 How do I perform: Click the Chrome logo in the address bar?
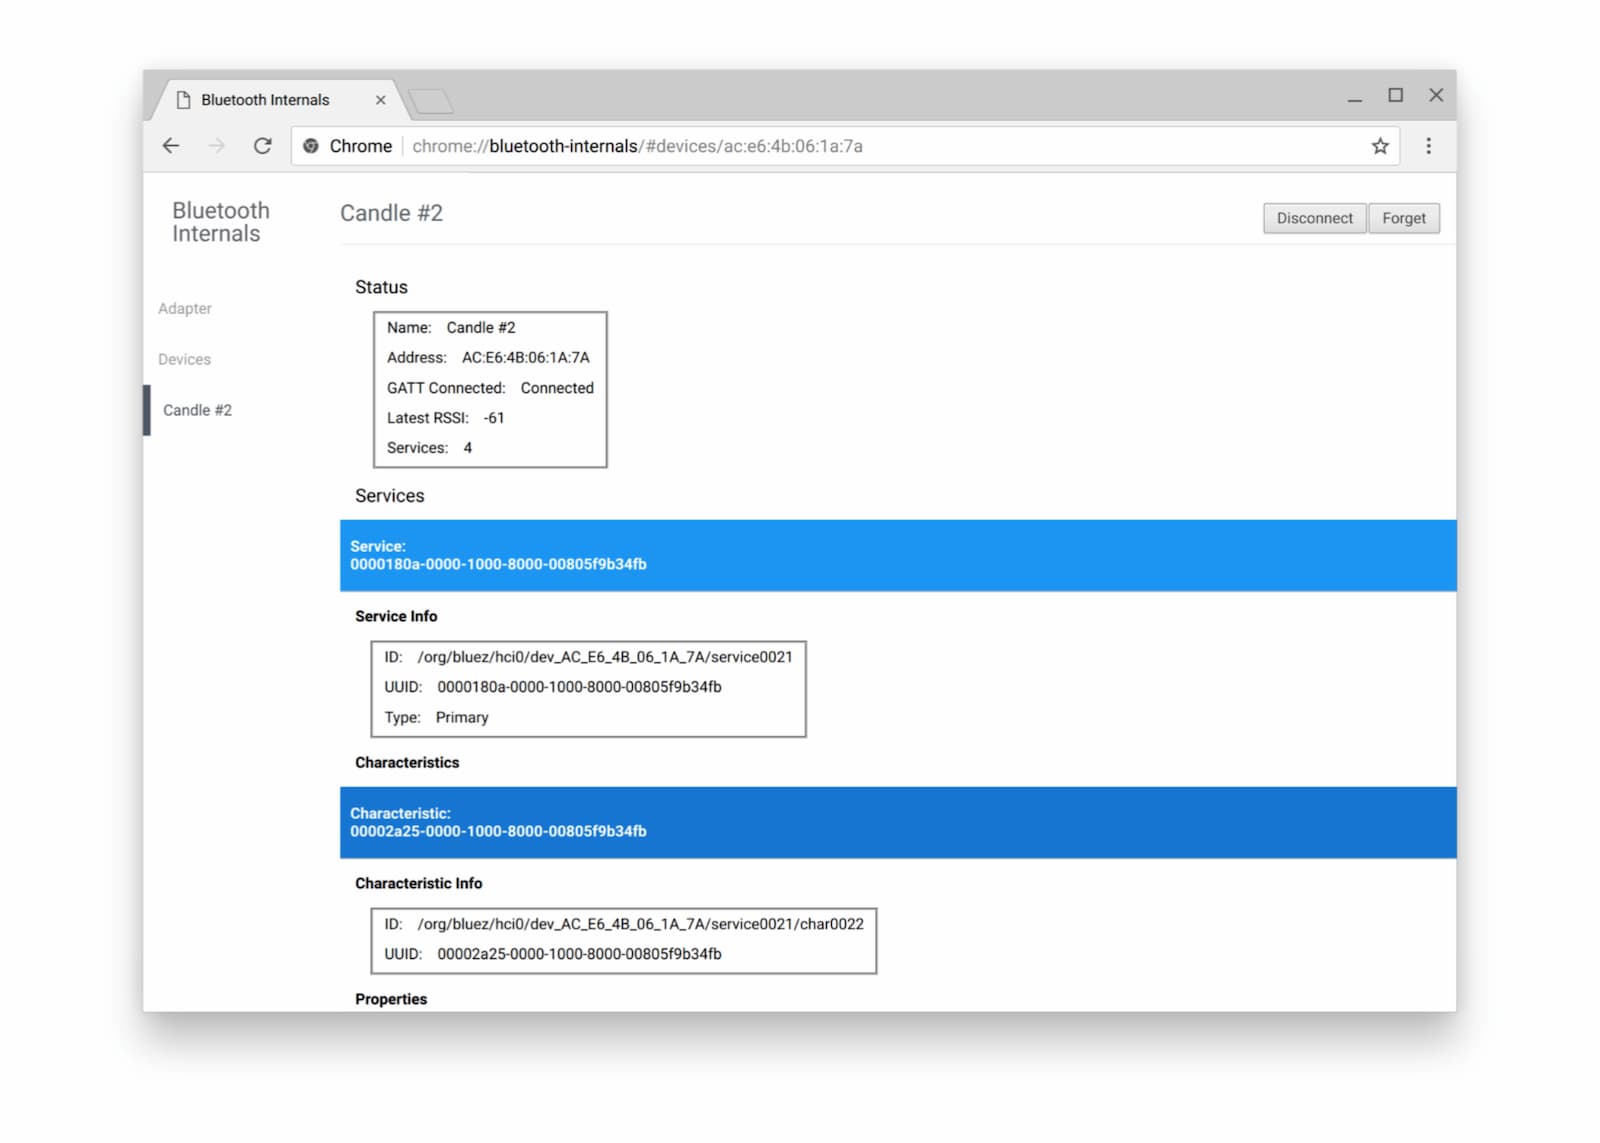(x=310, y=146)
